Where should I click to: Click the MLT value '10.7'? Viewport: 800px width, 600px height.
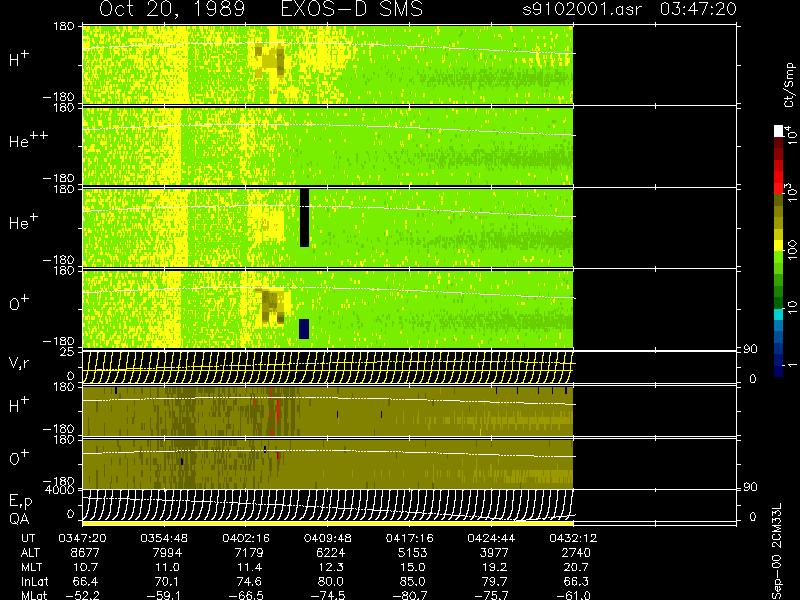click(x=86, y=567)
